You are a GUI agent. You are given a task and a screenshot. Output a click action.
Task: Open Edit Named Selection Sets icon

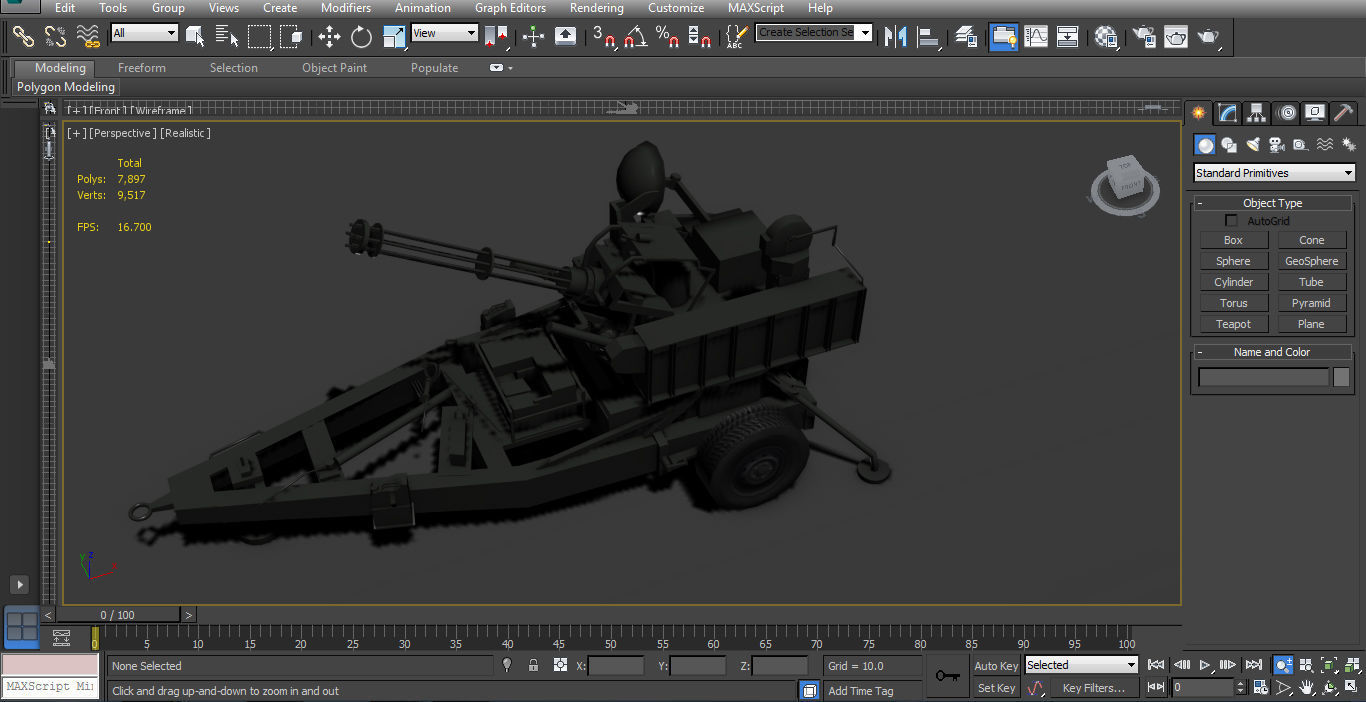pos(736,37)
